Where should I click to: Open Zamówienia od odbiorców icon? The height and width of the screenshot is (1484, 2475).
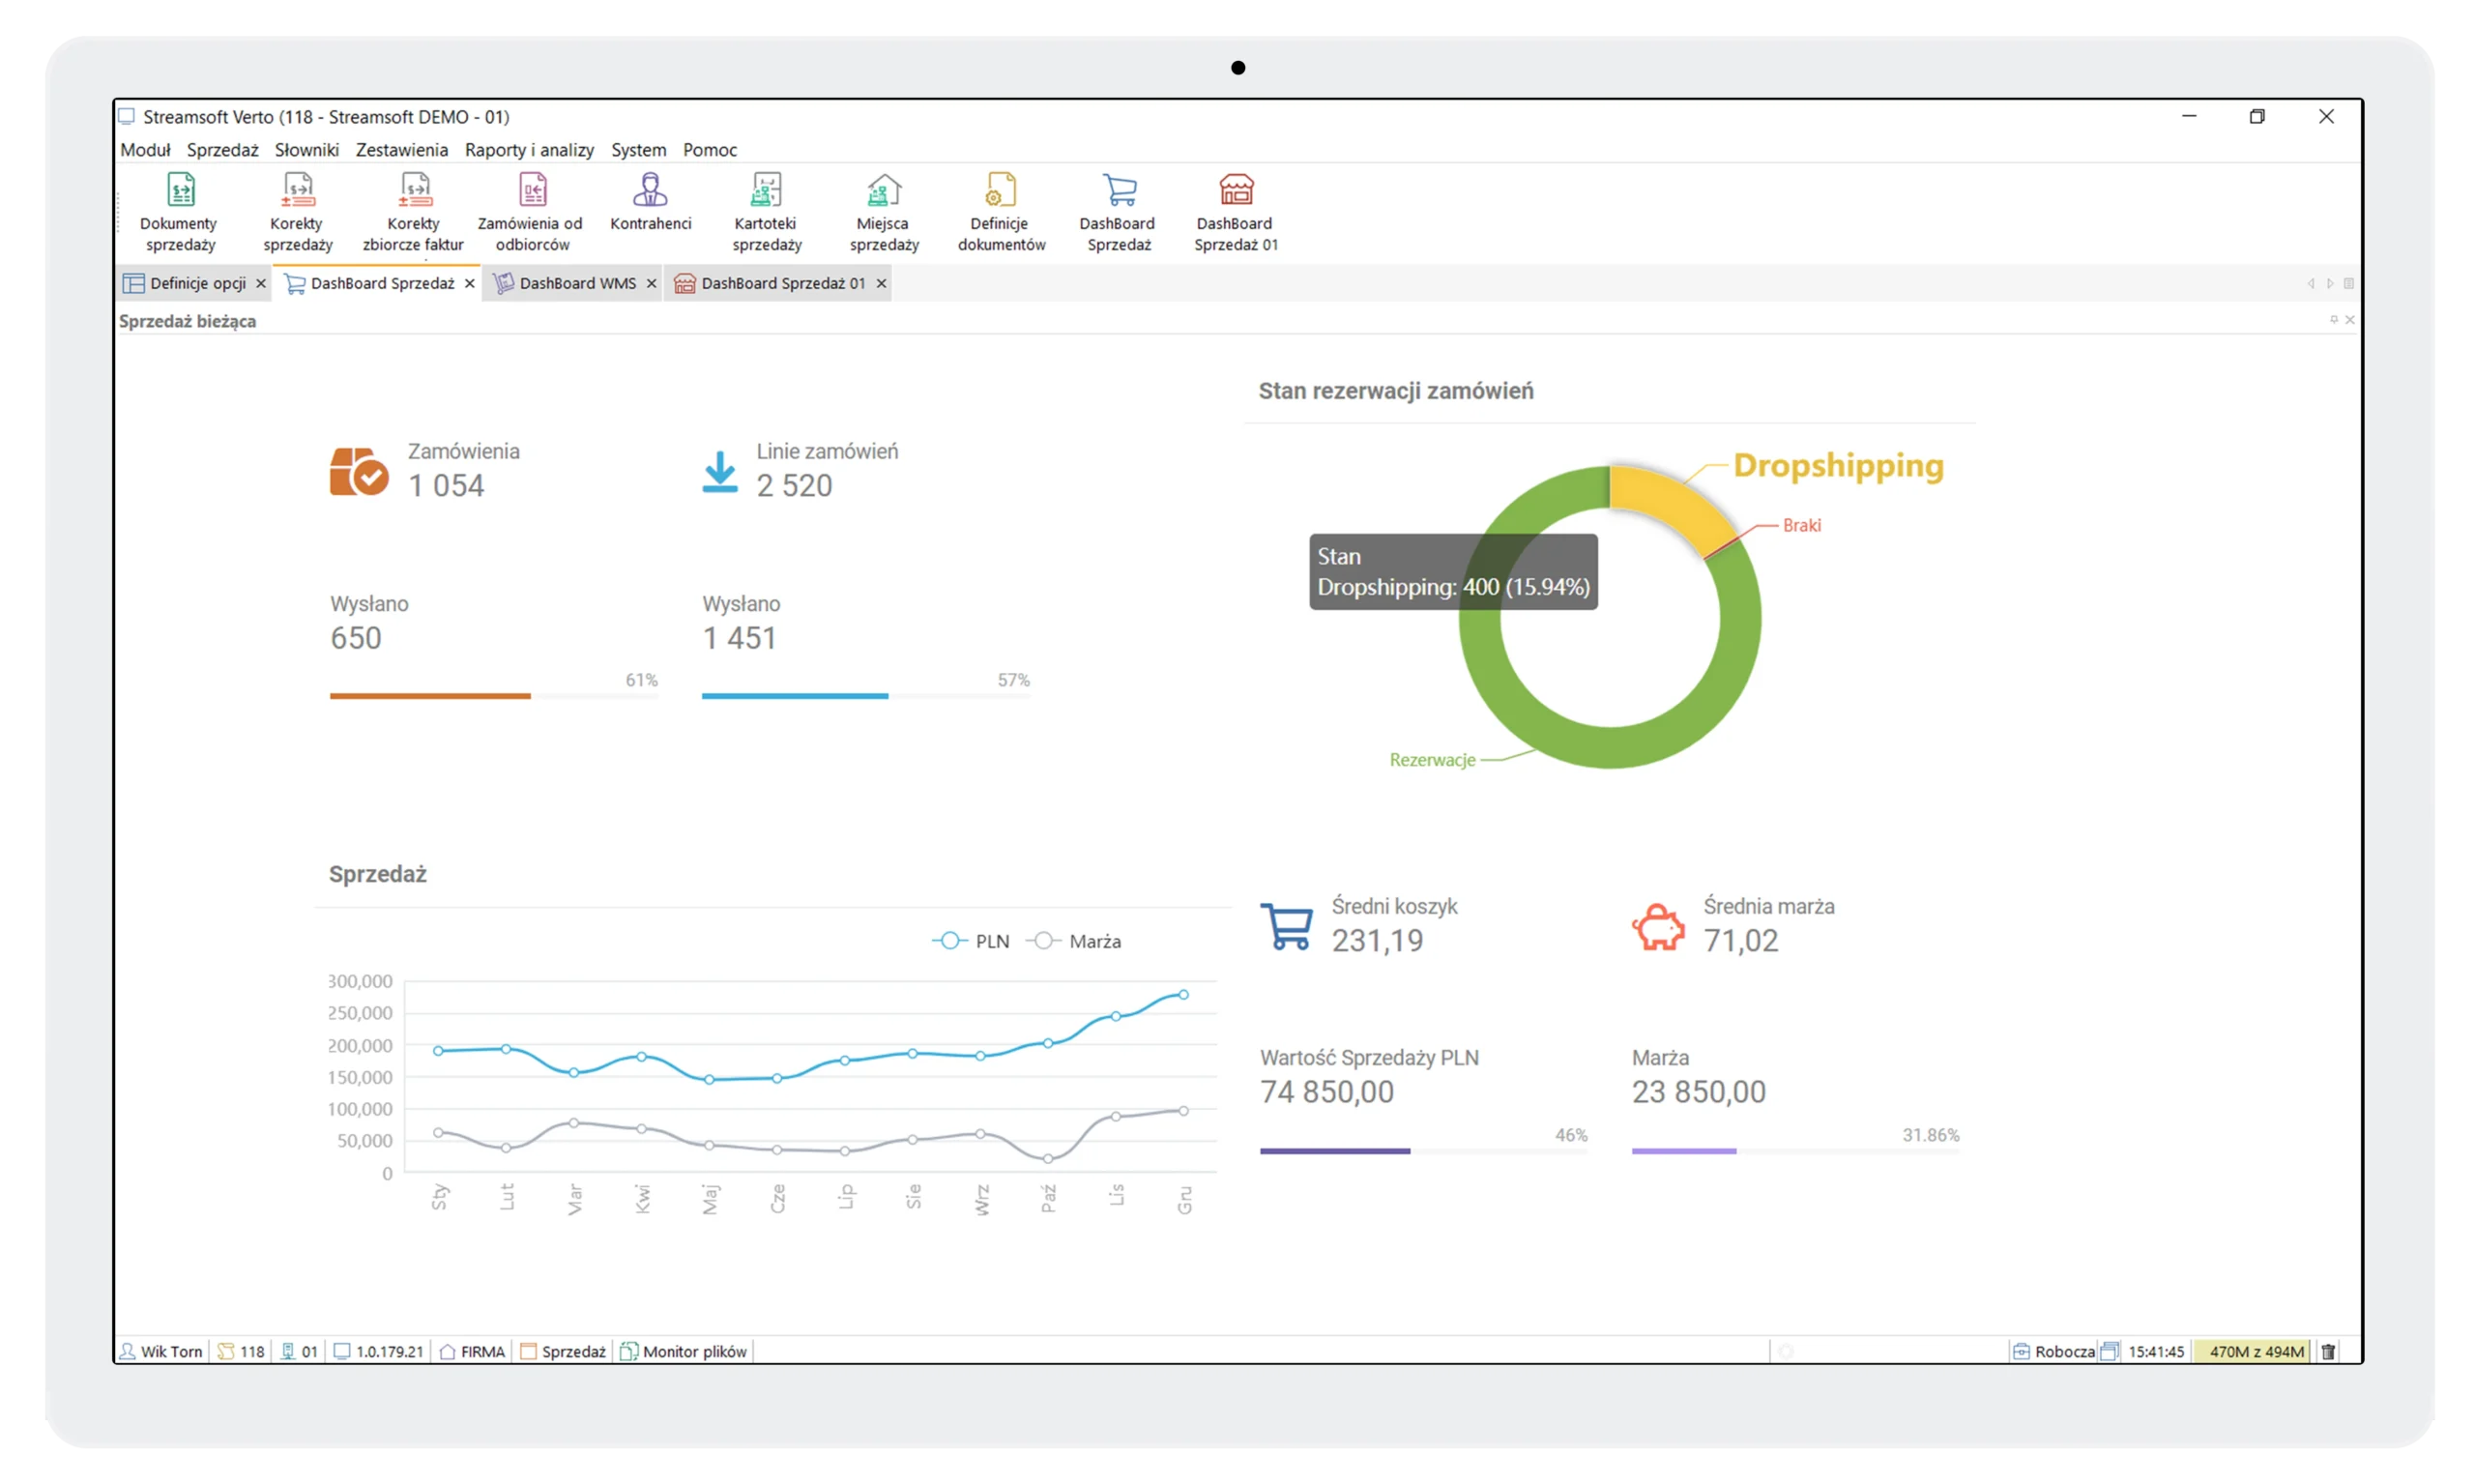pyautogui.click(x=532, y=190)
